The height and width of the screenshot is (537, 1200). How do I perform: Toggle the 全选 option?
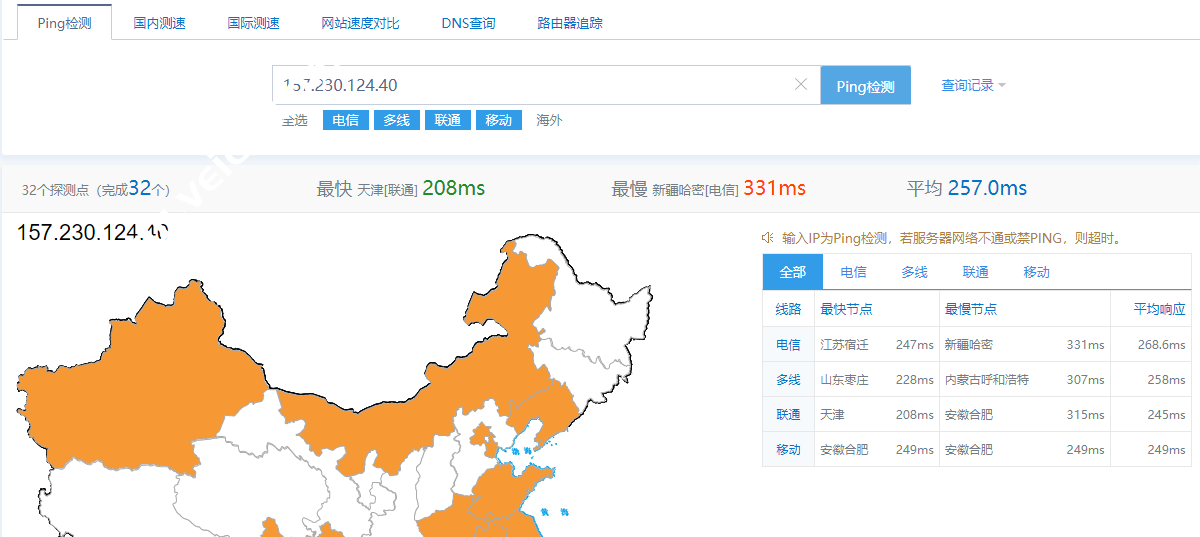(x=295, y=120)
